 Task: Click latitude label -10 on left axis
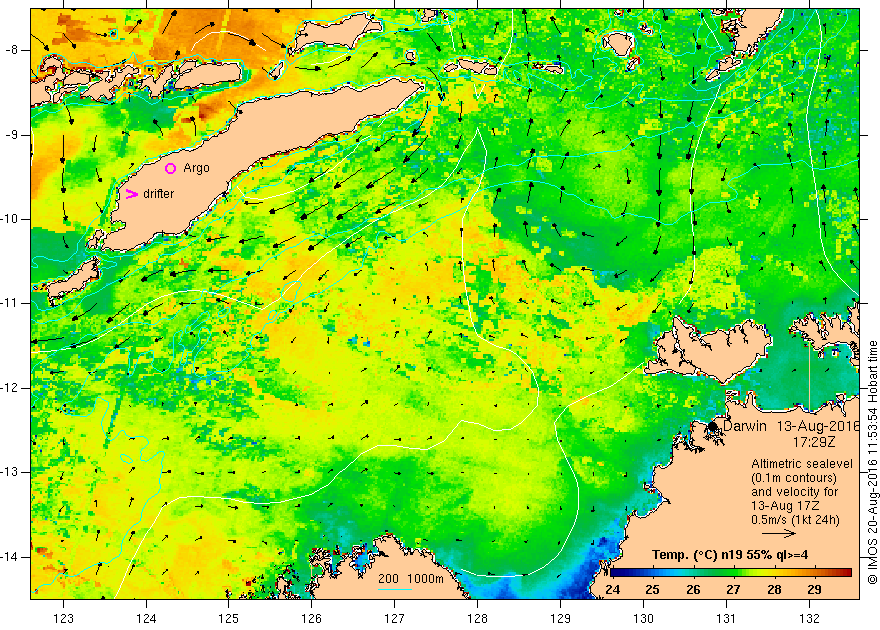[x=10, y=219]
